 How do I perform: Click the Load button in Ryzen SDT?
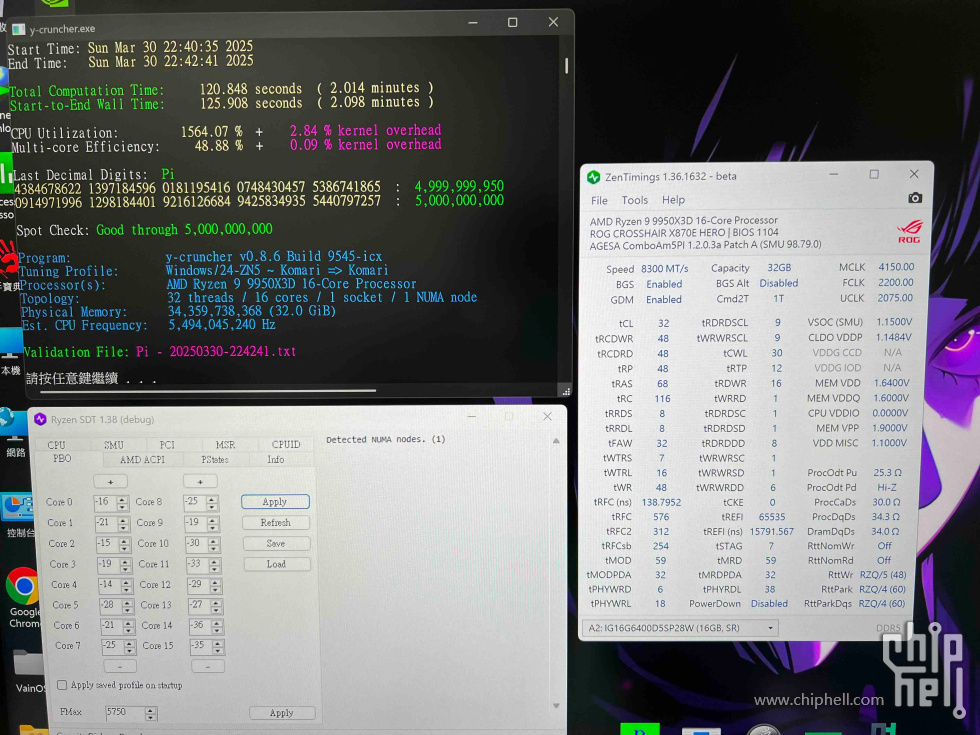coord(276,564)
